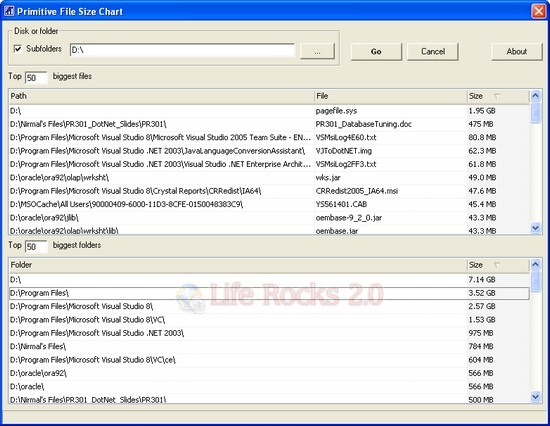Select the Microsoft Visual Studio 8\VC\ folder row

(x=269, y=320)
